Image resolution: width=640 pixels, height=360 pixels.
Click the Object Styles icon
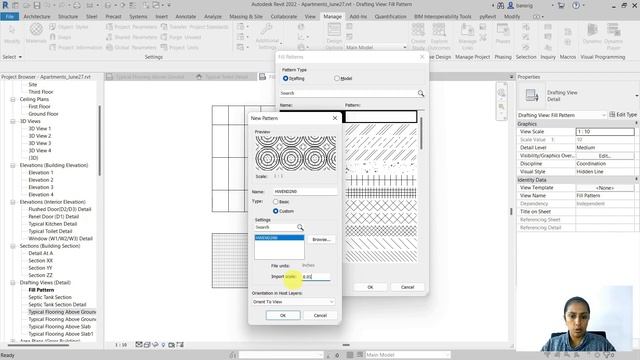(x=53, y=27)
